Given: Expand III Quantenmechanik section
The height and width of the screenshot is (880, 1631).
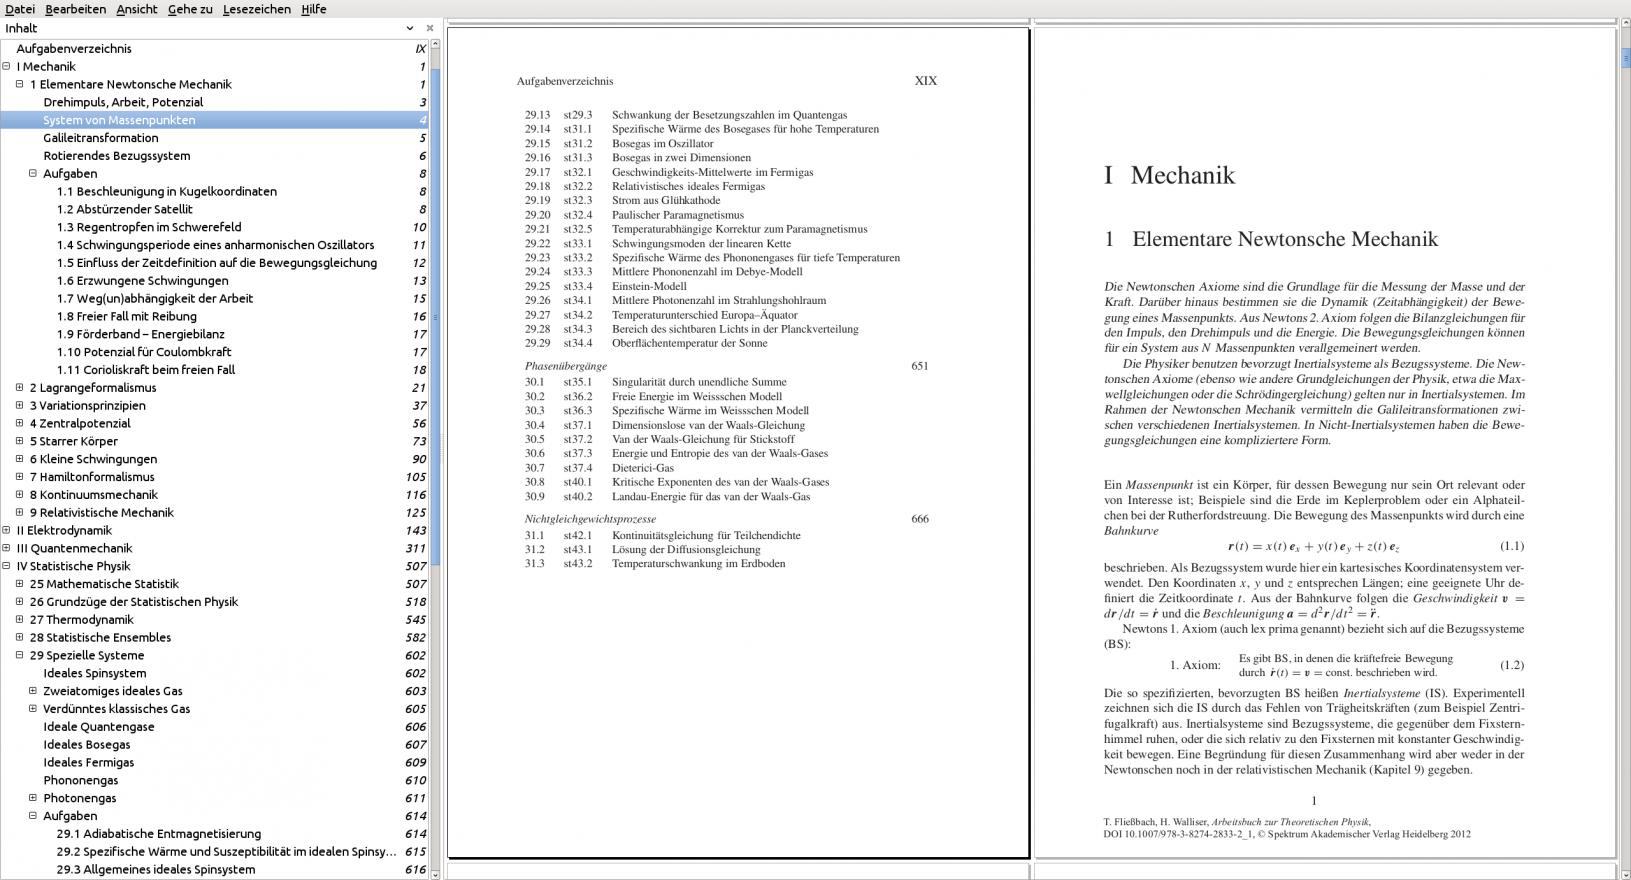Looking at the screenshot, I should coord(6,548).
